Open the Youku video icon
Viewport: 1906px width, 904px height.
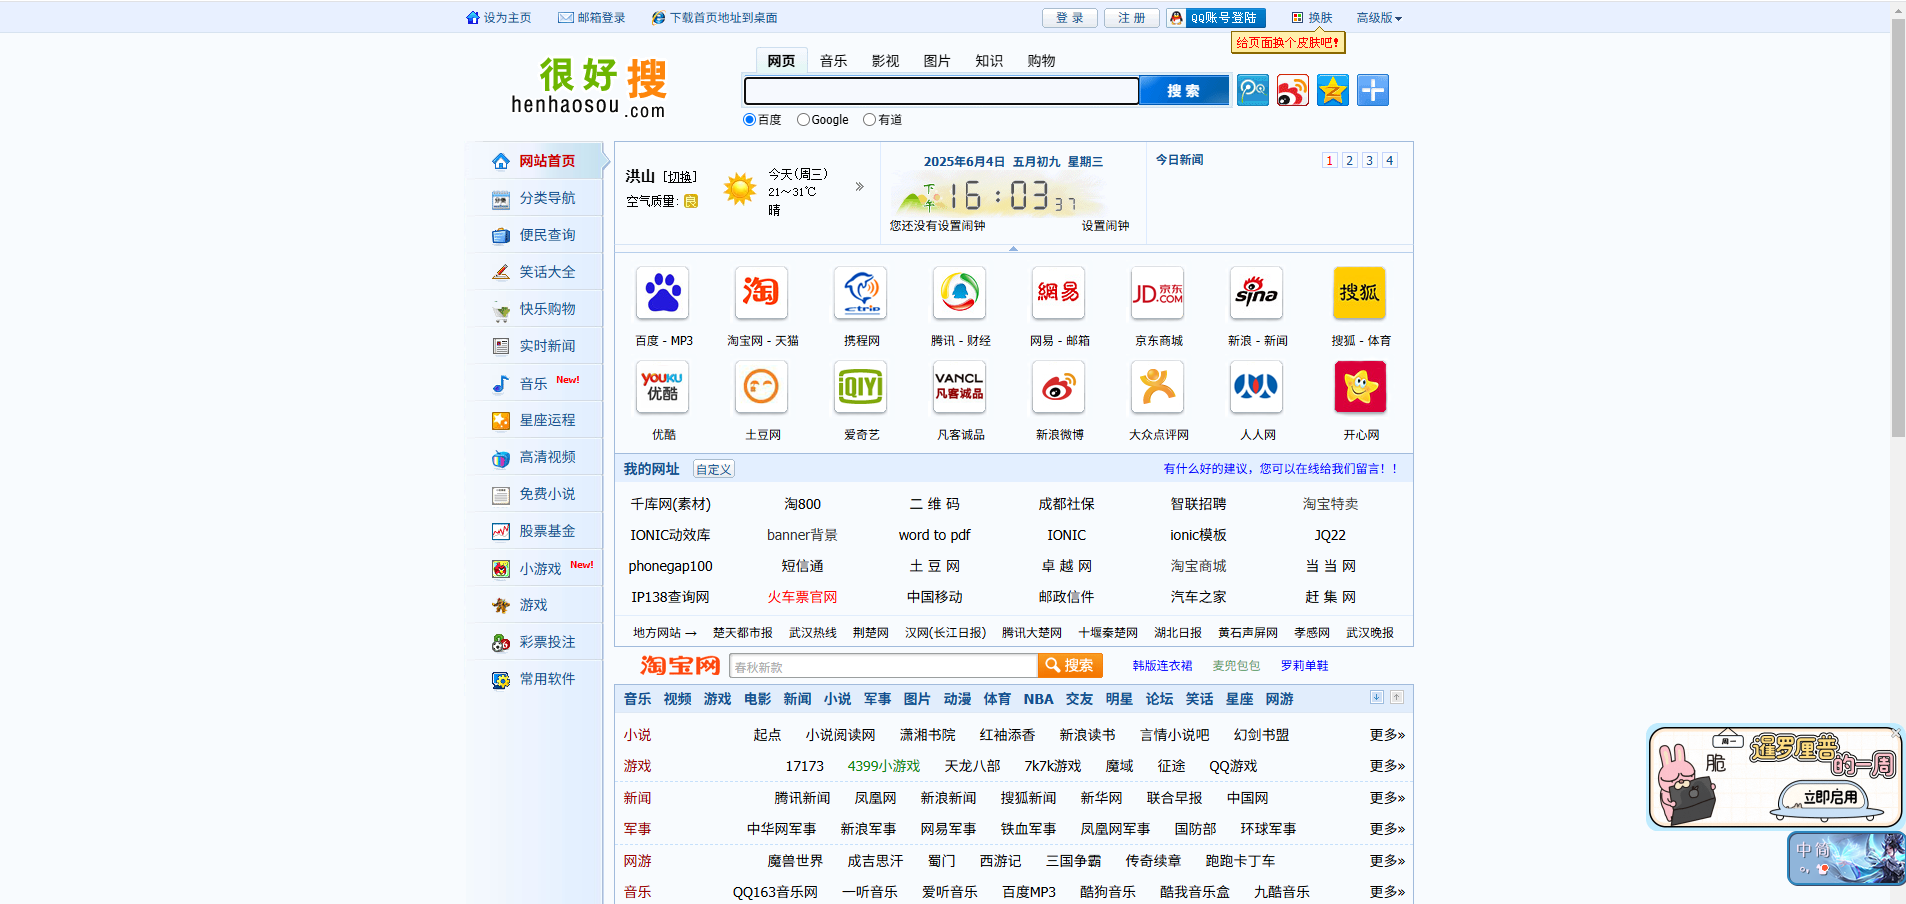(x=662, y=386)
